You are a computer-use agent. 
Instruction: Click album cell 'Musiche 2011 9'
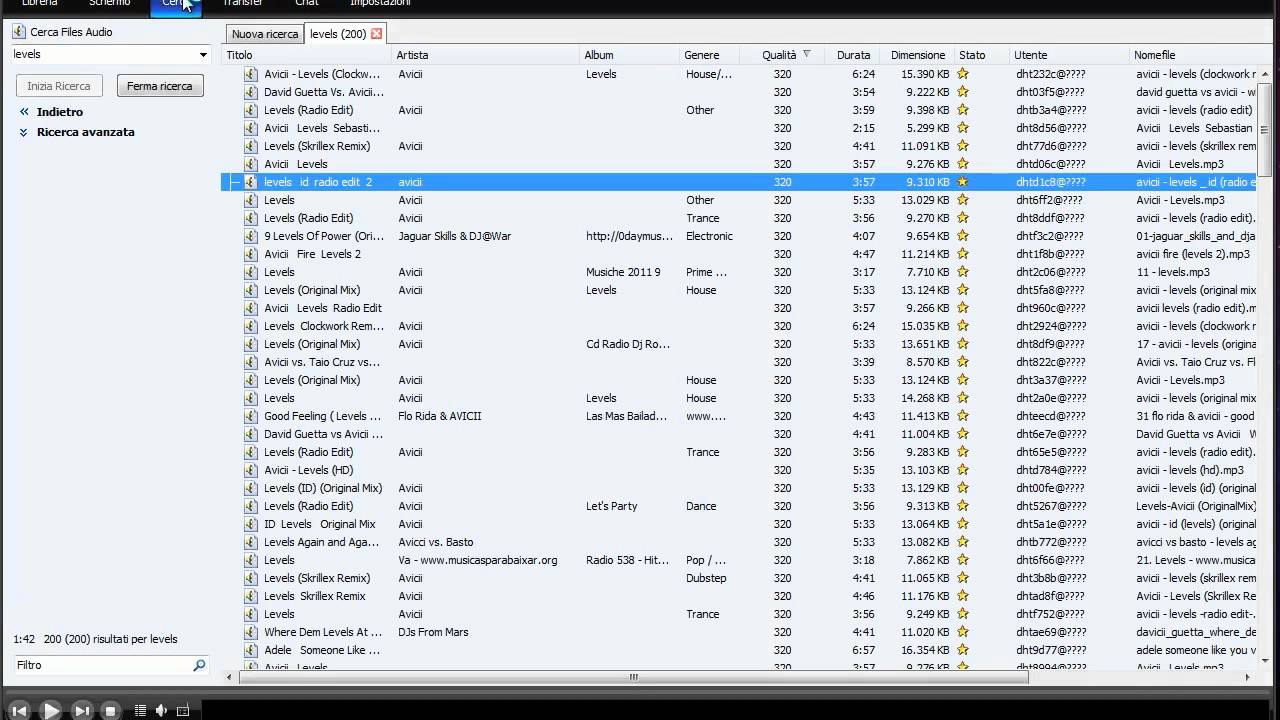(x=623, y=272)
